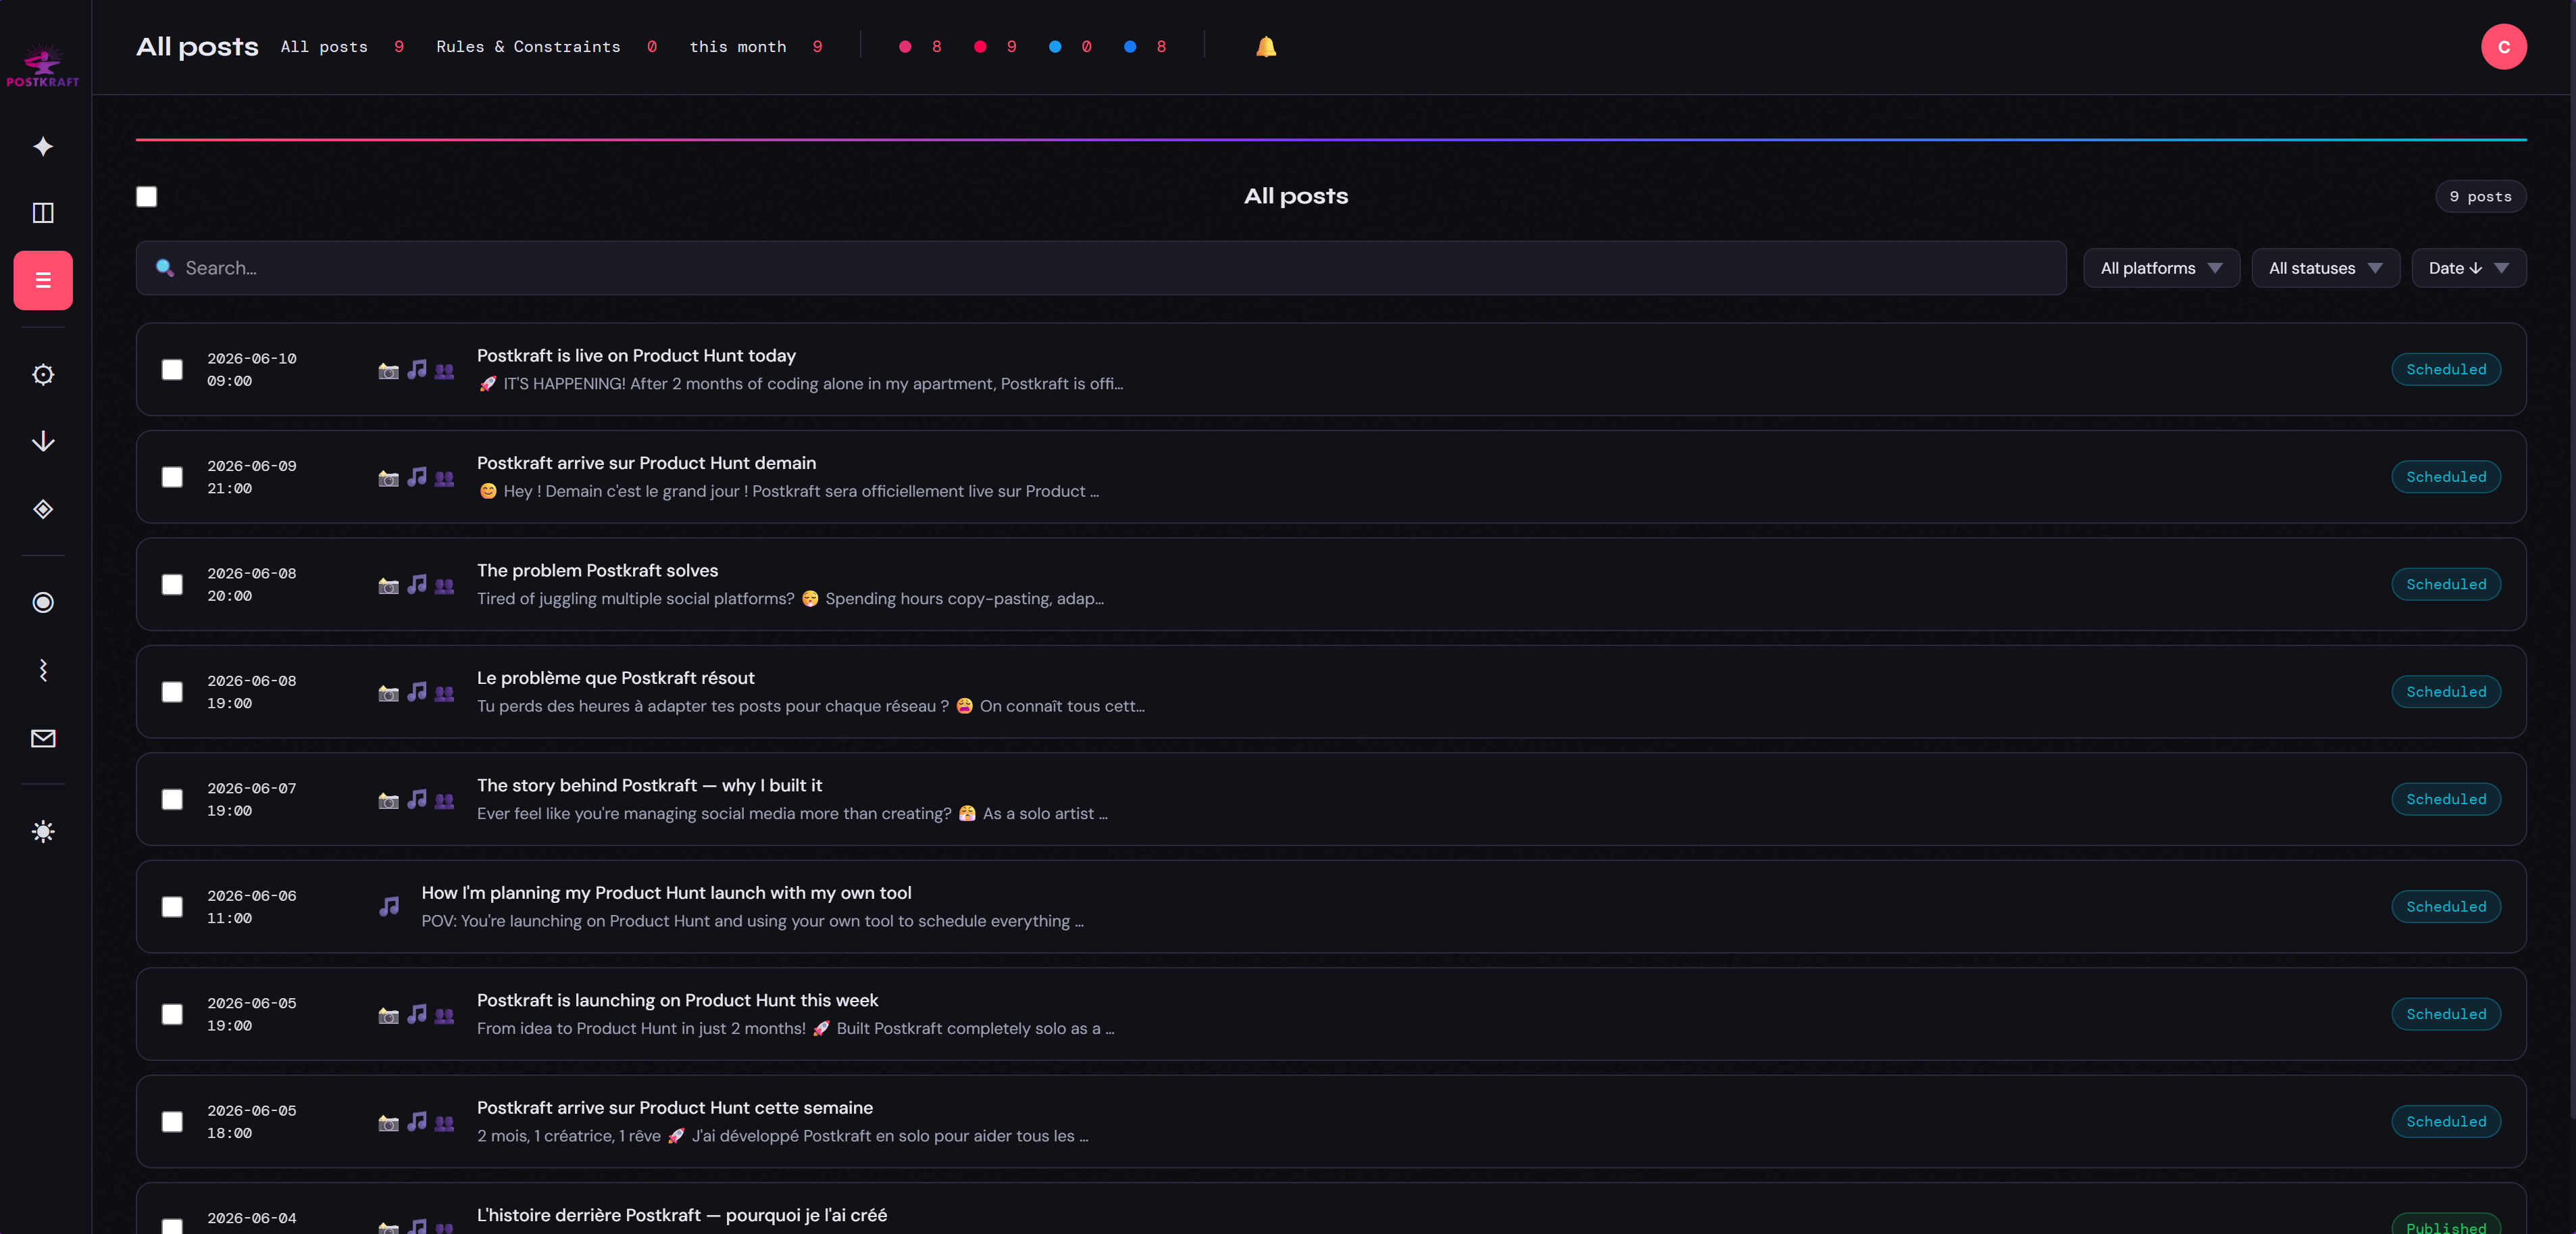Open the All statuses filter dropdown
Screen dimensions: 2576x1234
(x=2325, y=268)
